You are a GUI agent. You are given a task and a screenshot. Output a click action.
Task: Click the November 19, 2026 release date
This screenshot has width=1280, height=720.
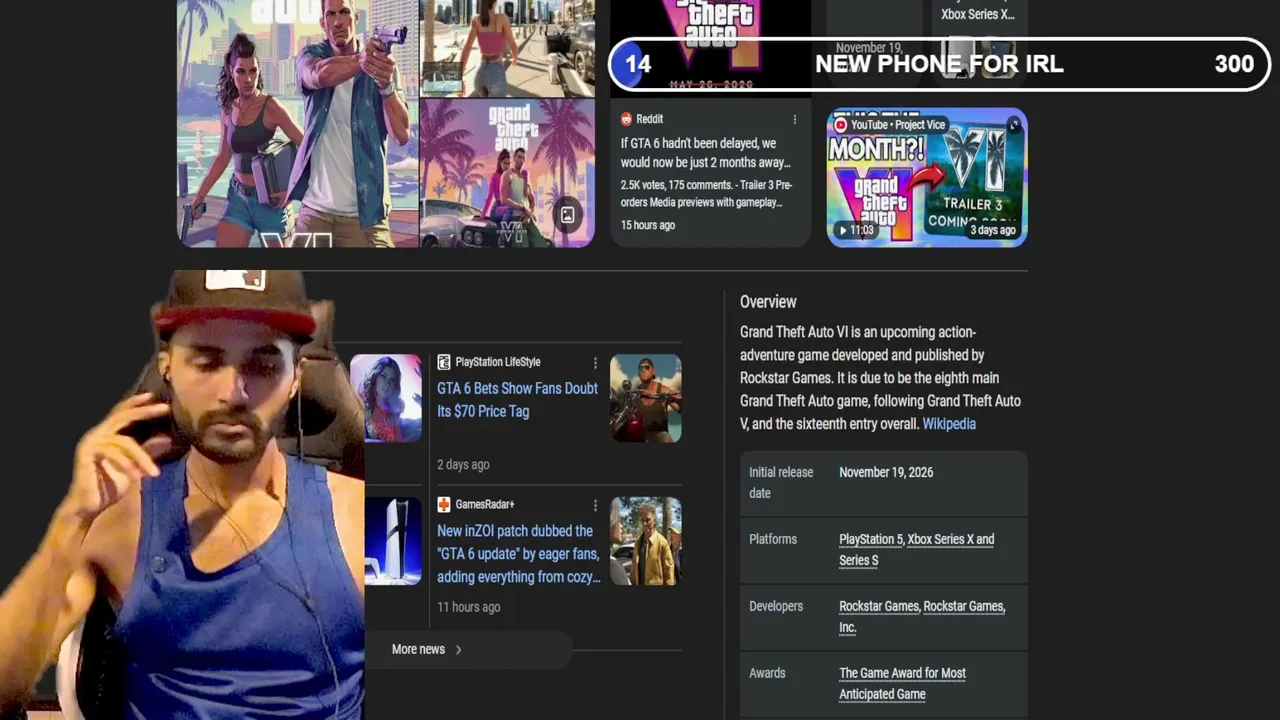coord(886,472)
